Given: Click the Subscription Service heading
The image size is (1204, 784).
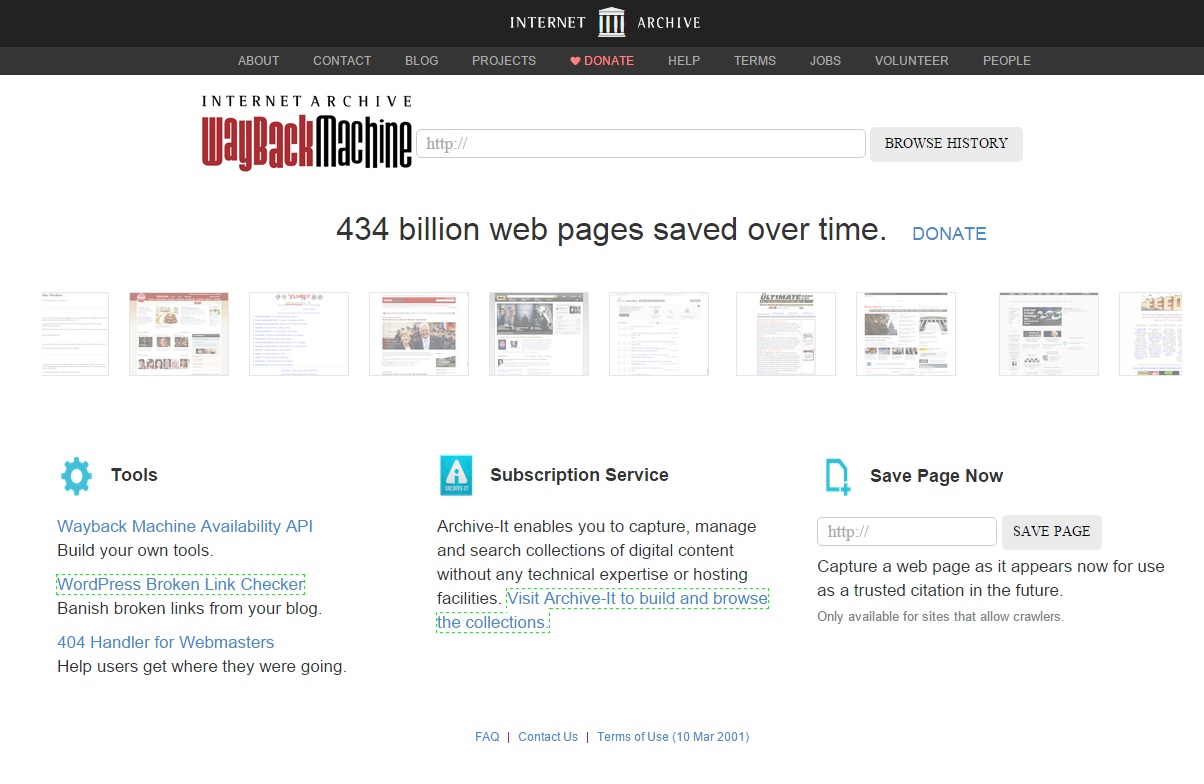Looking at the screenshot, I should (579, 475).
